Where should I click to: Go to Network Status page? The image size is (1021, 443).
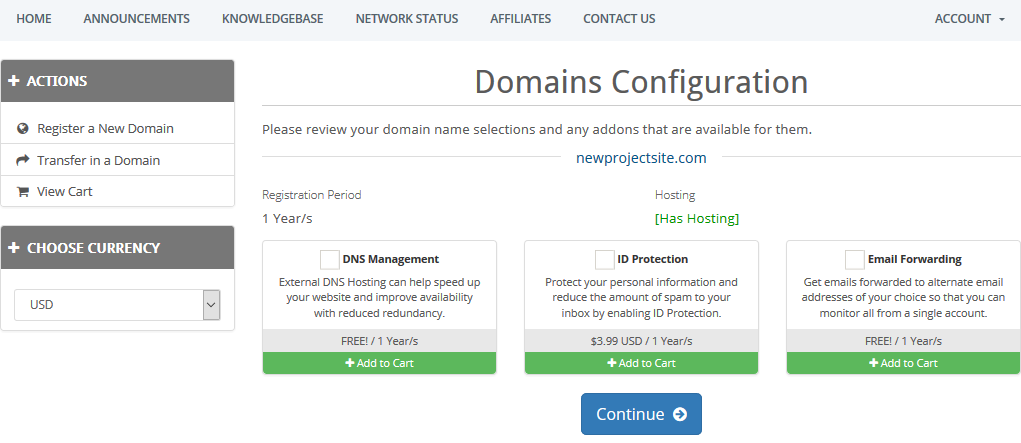pyautogui.click(x=407, y=19)
